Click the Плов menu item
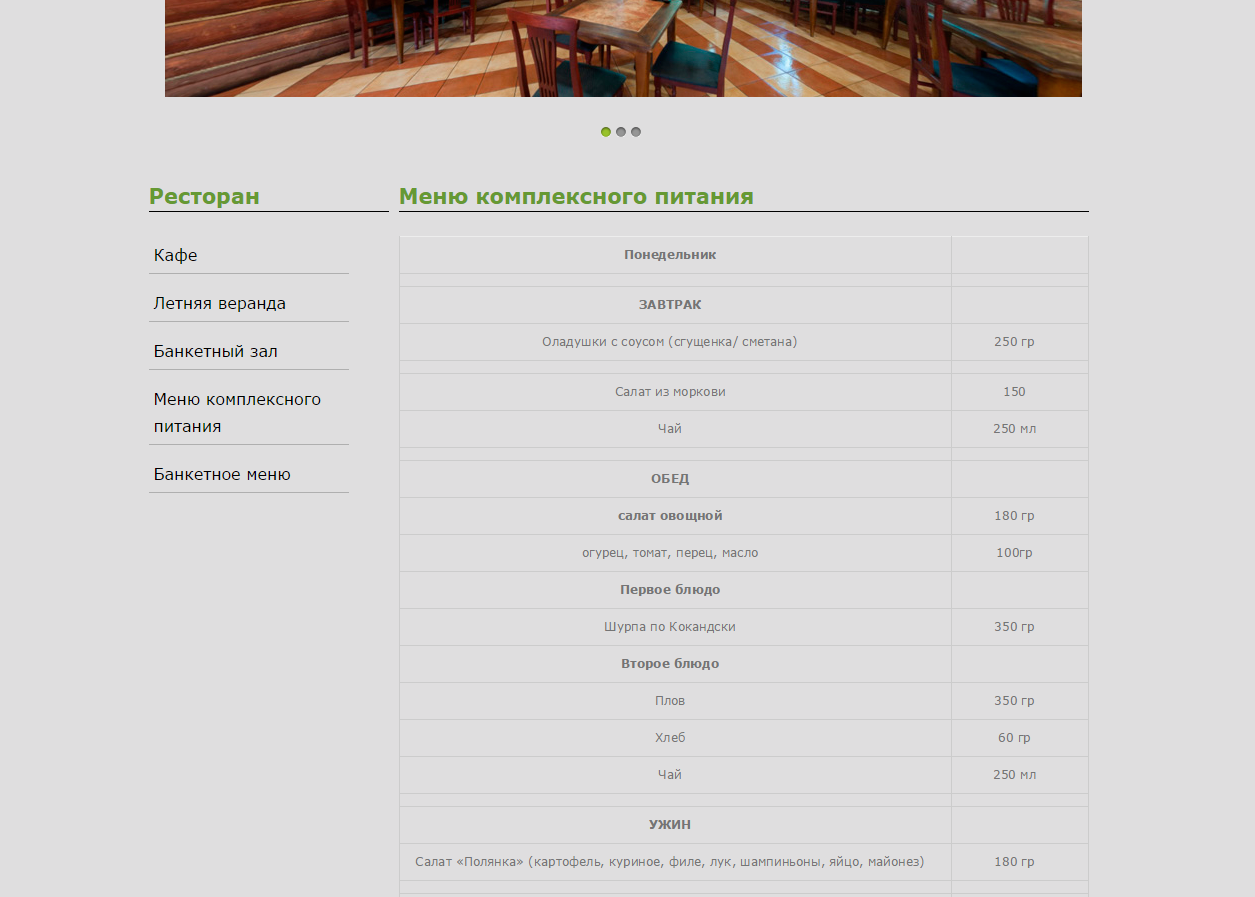The image size is (1255, 897). [670, 701]
